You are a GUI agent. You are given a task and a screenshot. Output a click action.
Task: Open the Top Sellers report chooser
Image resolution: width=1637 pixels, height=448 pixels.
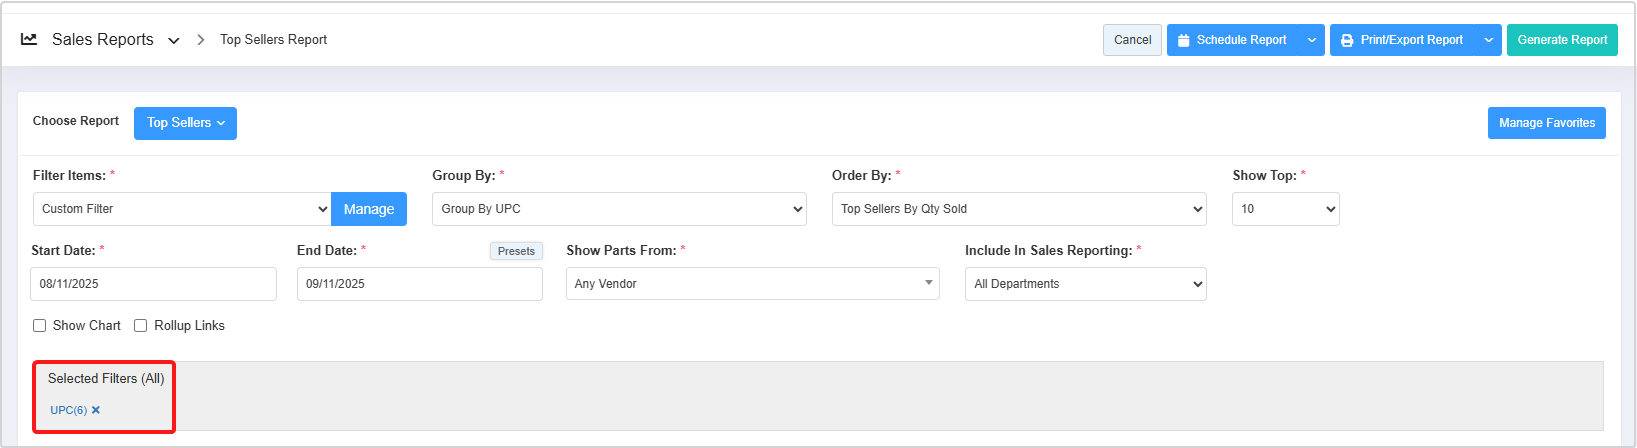(x=185, y=123)
